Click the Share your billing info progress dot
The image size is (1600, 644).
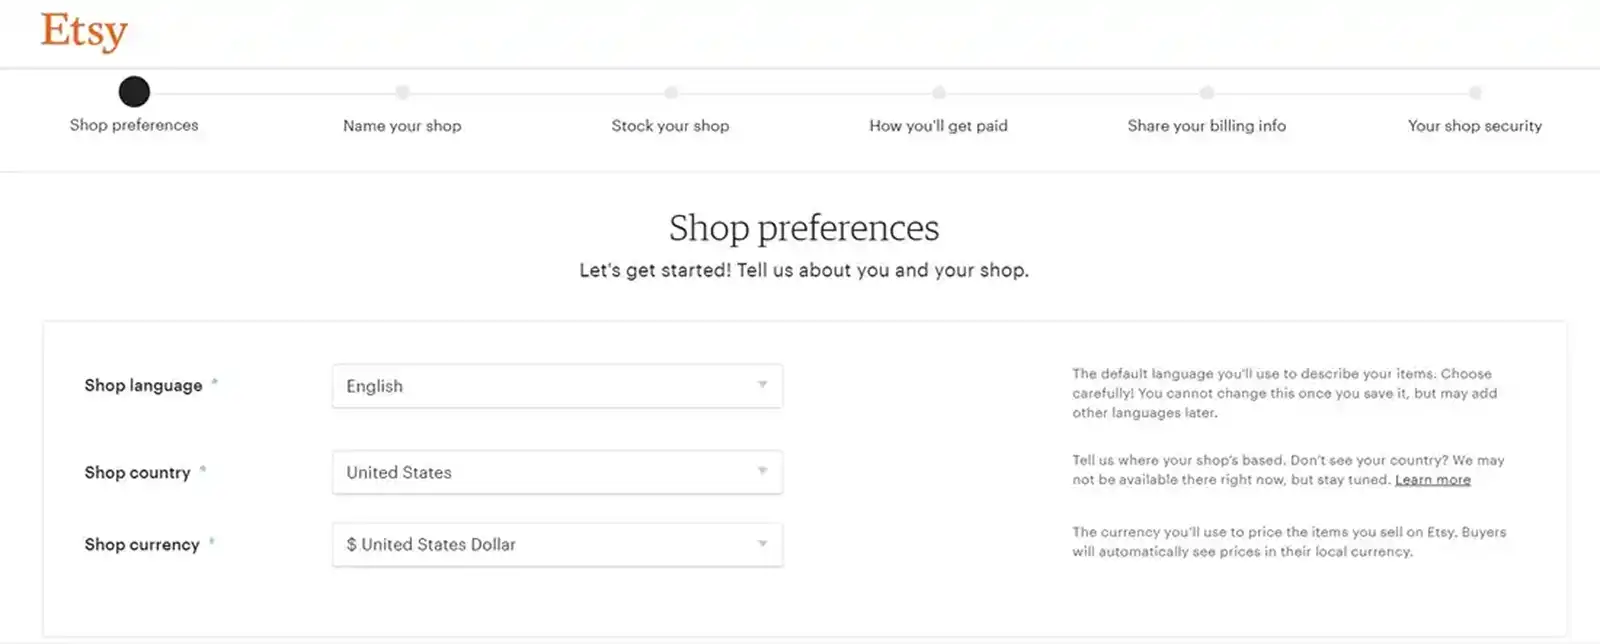1207,92
